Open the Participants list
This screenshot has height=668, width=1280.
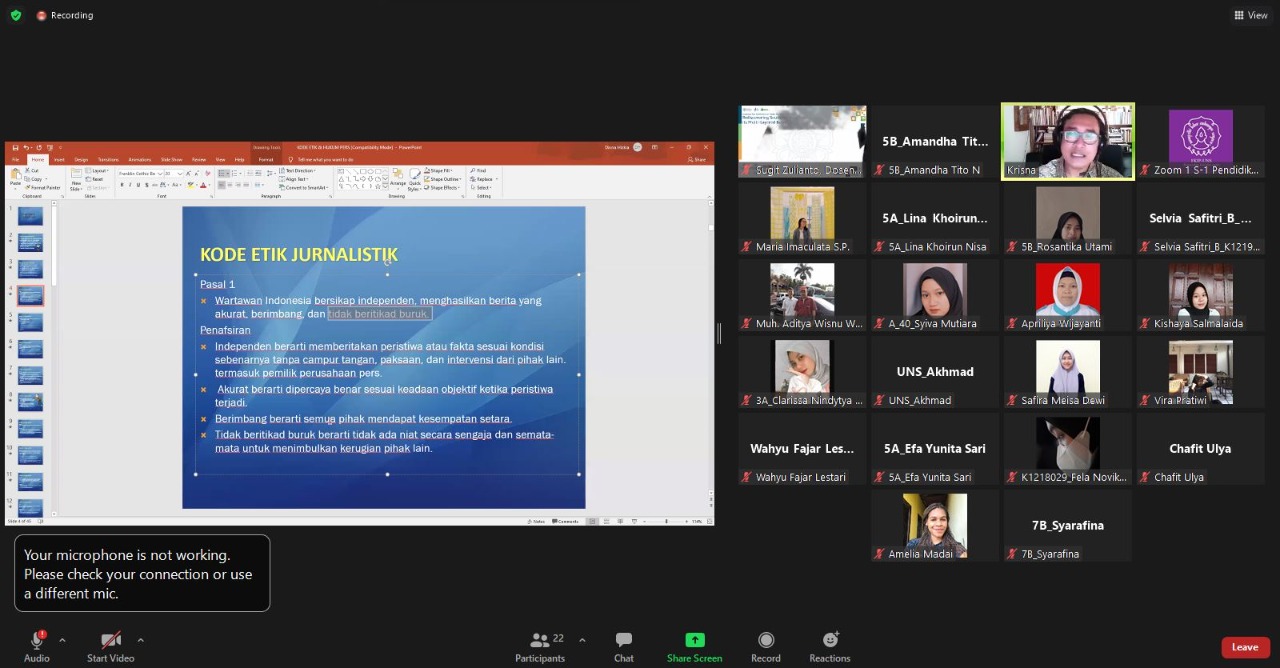coord(540,646)
